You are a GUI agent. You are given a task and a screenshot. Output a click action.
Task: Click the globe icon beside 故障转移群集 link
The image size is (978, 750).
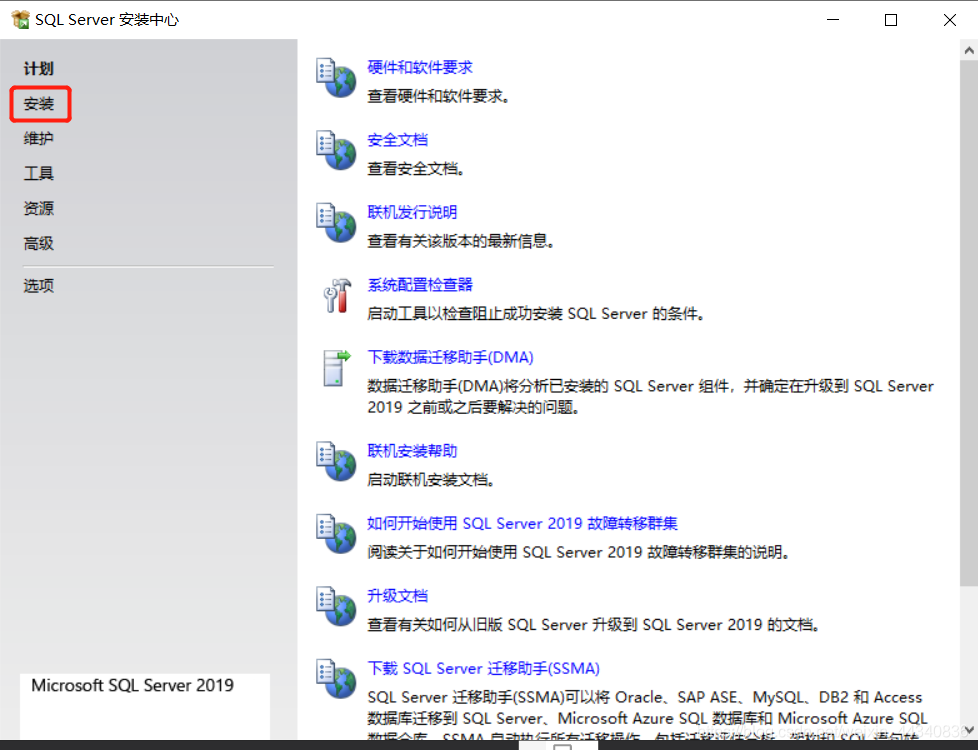[336, 534]
